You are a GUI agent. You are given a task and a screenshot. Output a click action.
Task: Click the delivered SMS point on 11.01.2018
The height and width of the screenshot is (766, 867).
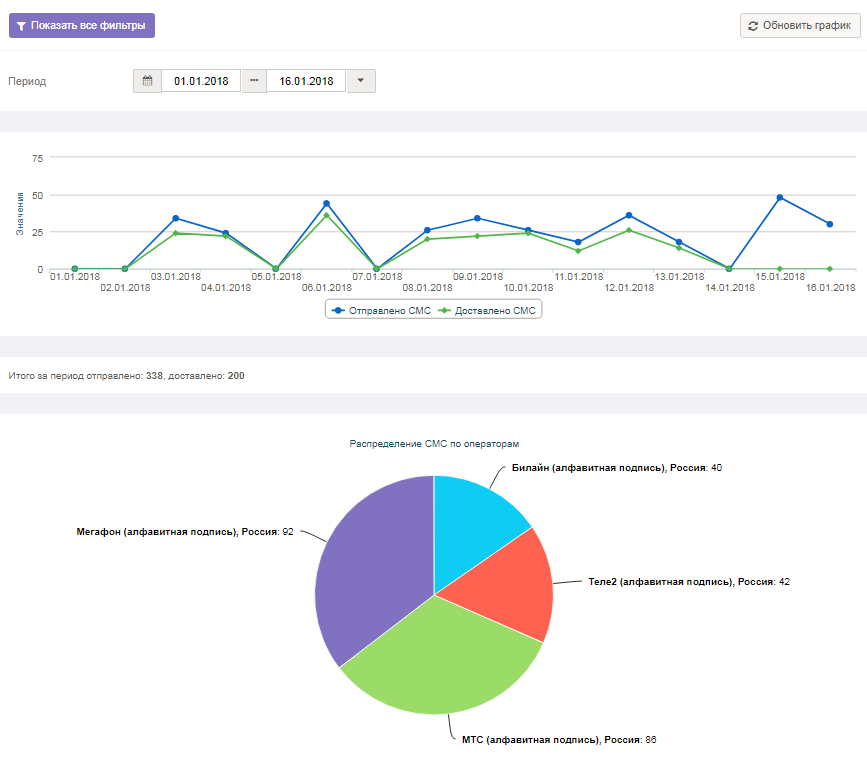[x=578, y=251]
